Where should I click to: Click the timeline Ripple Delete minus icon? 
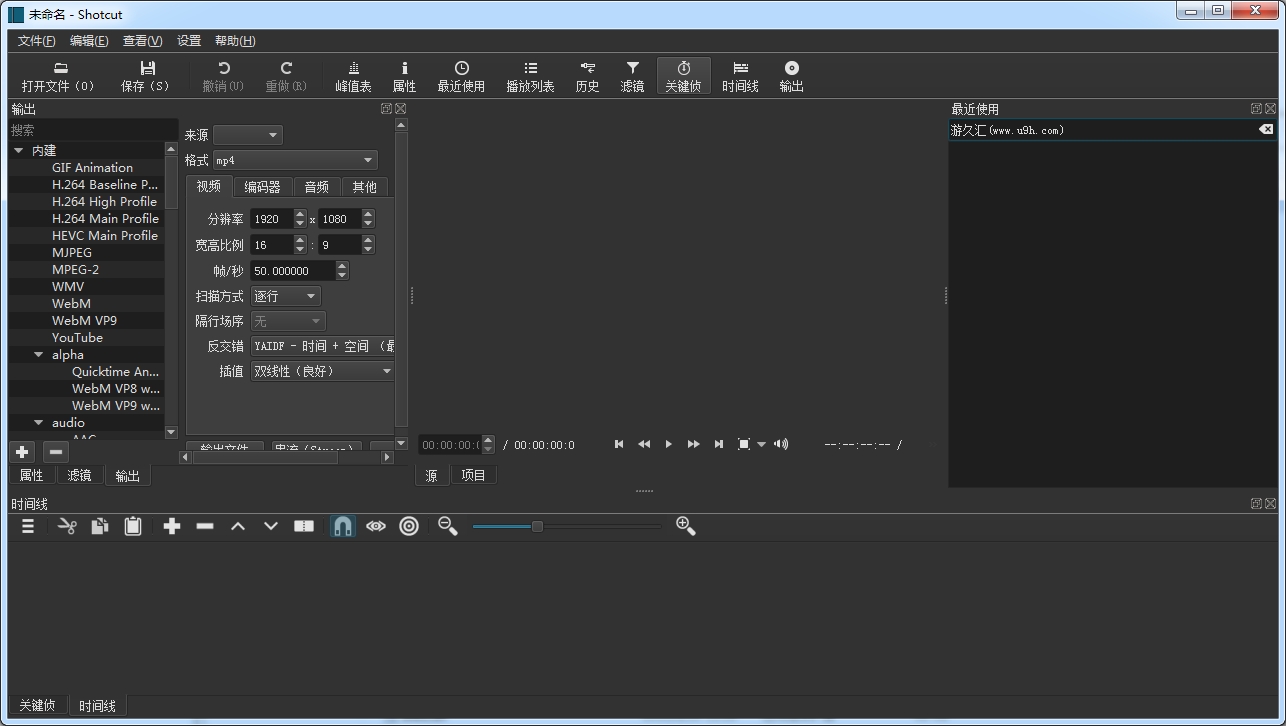click(205, 526)
